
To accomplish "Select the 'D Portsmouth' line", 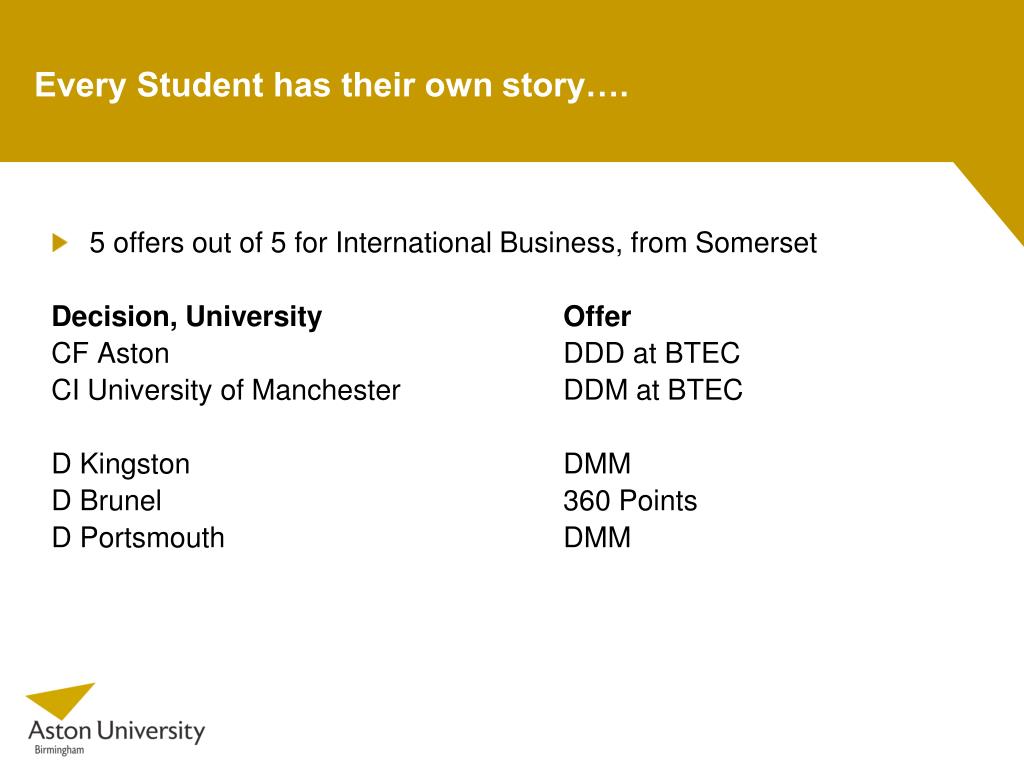I will [x=138, y=538].
